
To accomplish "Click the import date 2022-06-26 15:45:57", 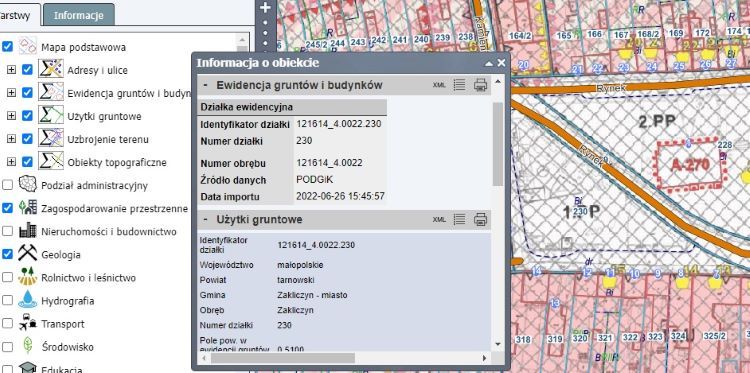I will (341, 196).
